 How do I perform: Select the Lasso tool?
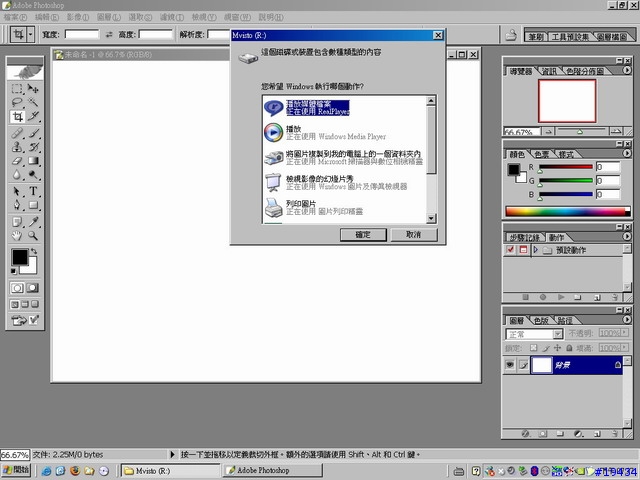(x=17, y=102)
